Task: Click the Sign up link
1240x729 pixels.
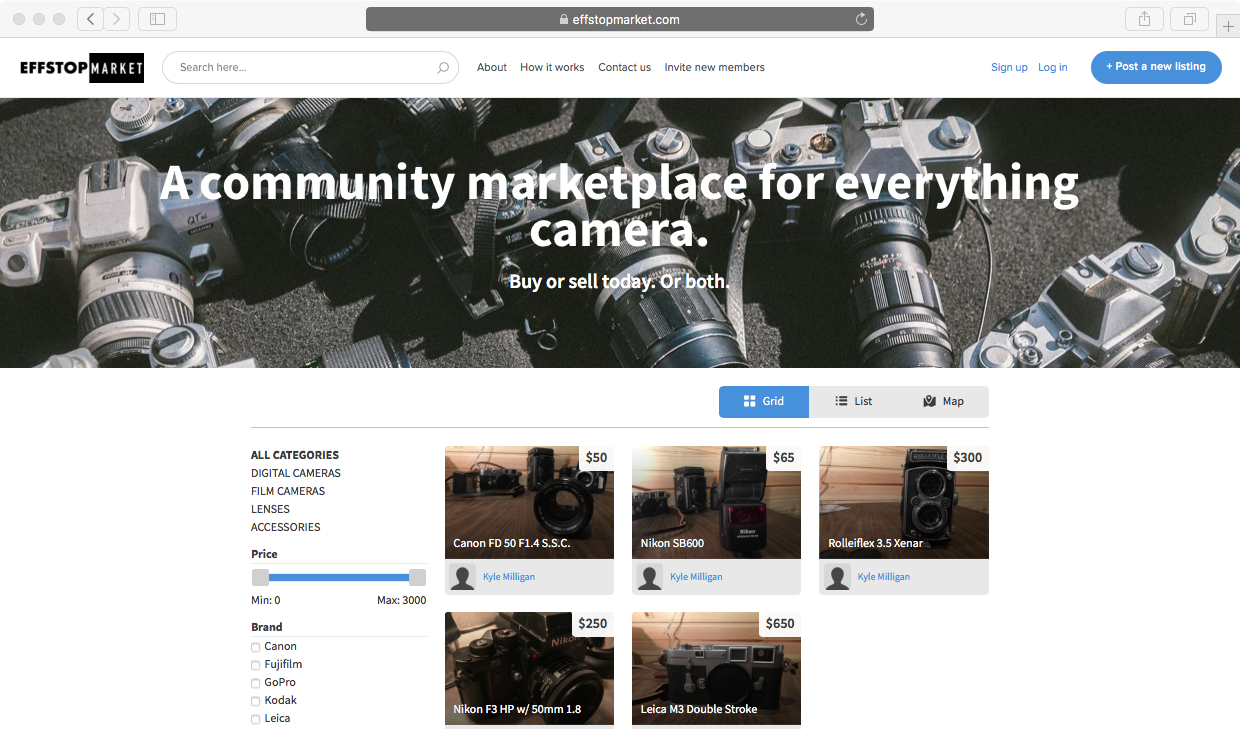Action: 1009,67
